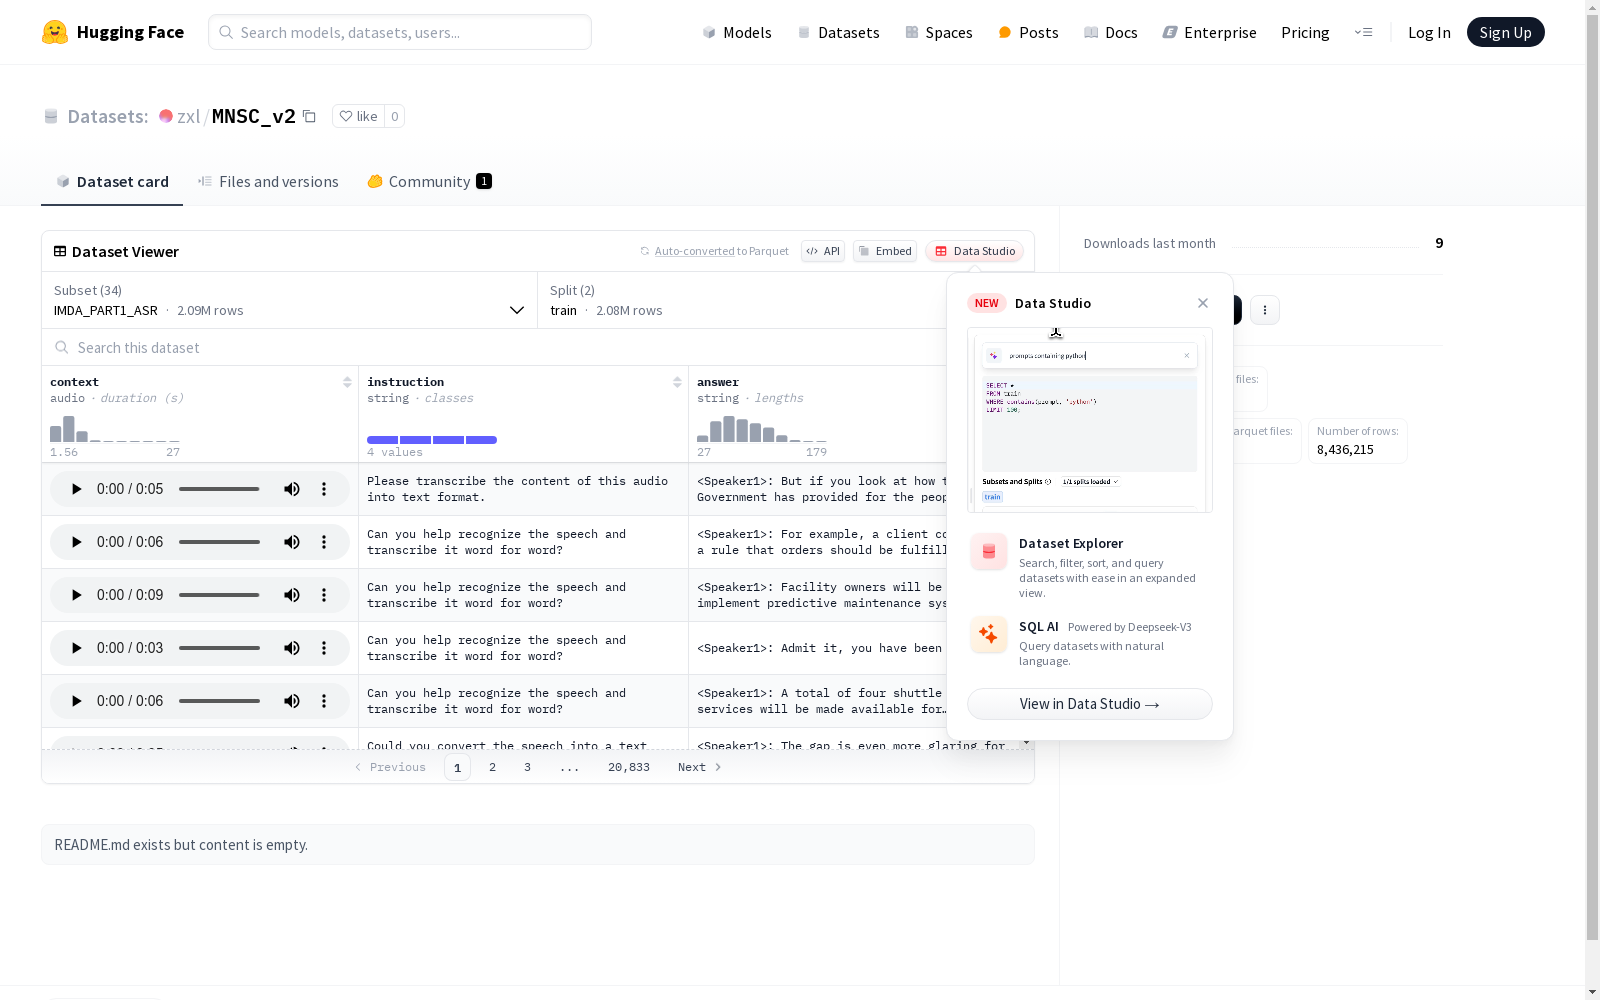Click Log In
The width and height of the screenshot is (1600, 1000).
tap(1429, 32)
